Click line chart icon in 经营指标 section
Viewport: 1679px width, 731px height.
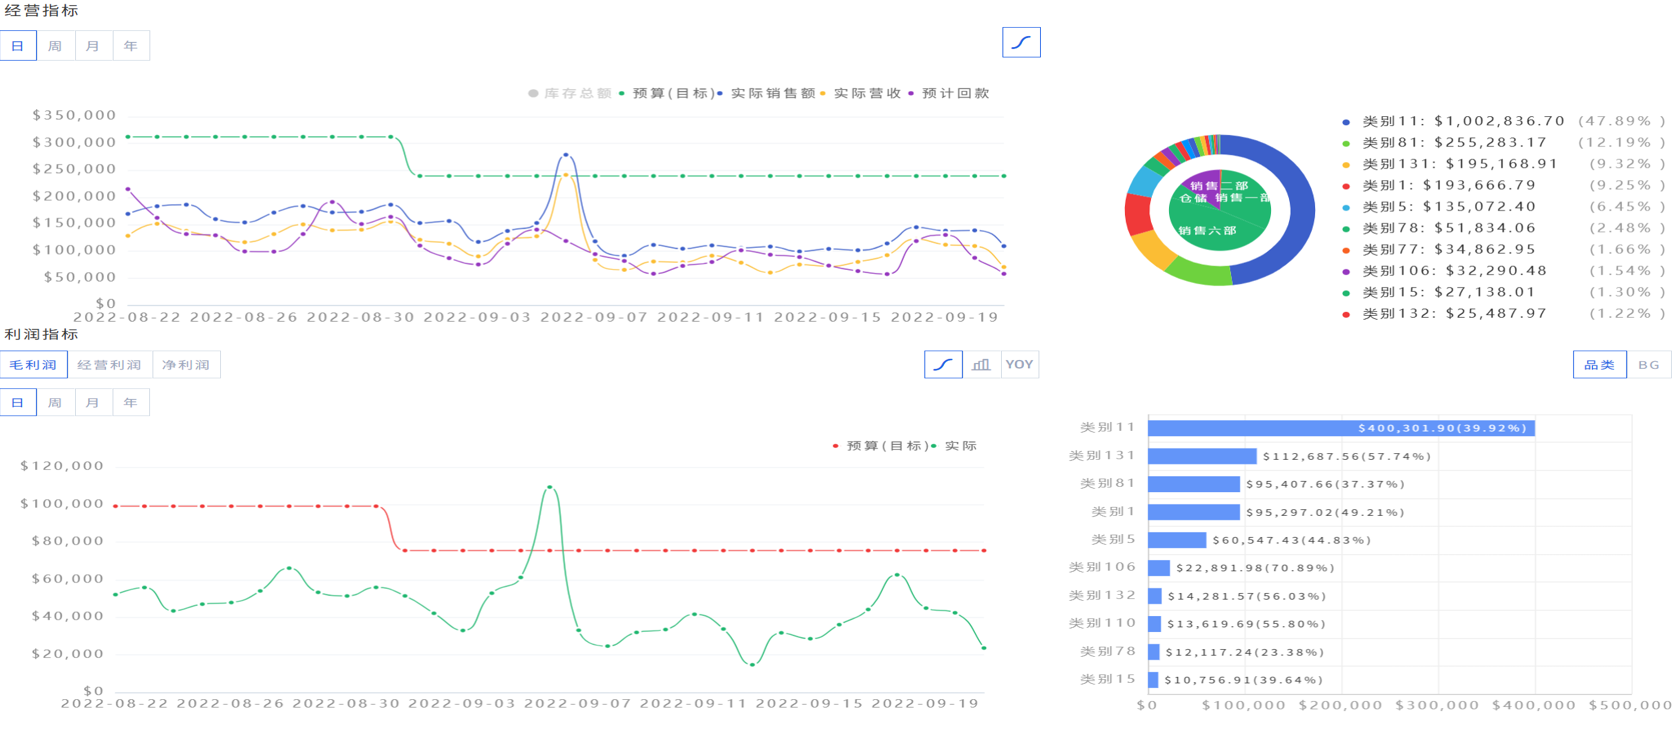(x=1021, y=43)
